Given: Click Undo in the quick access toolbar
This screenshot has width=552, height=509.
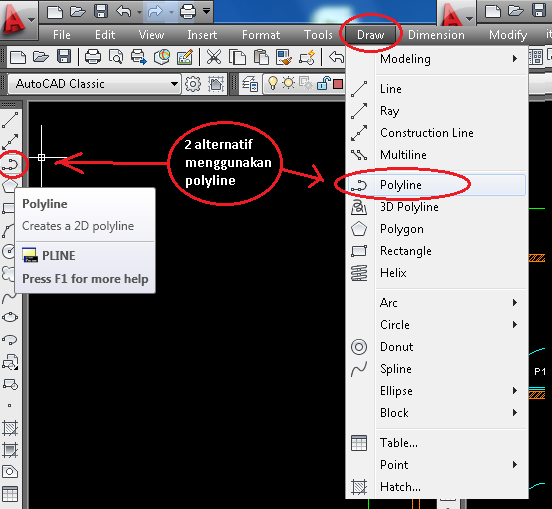Looking at the screenshot, I should click(x=124, y=12).
